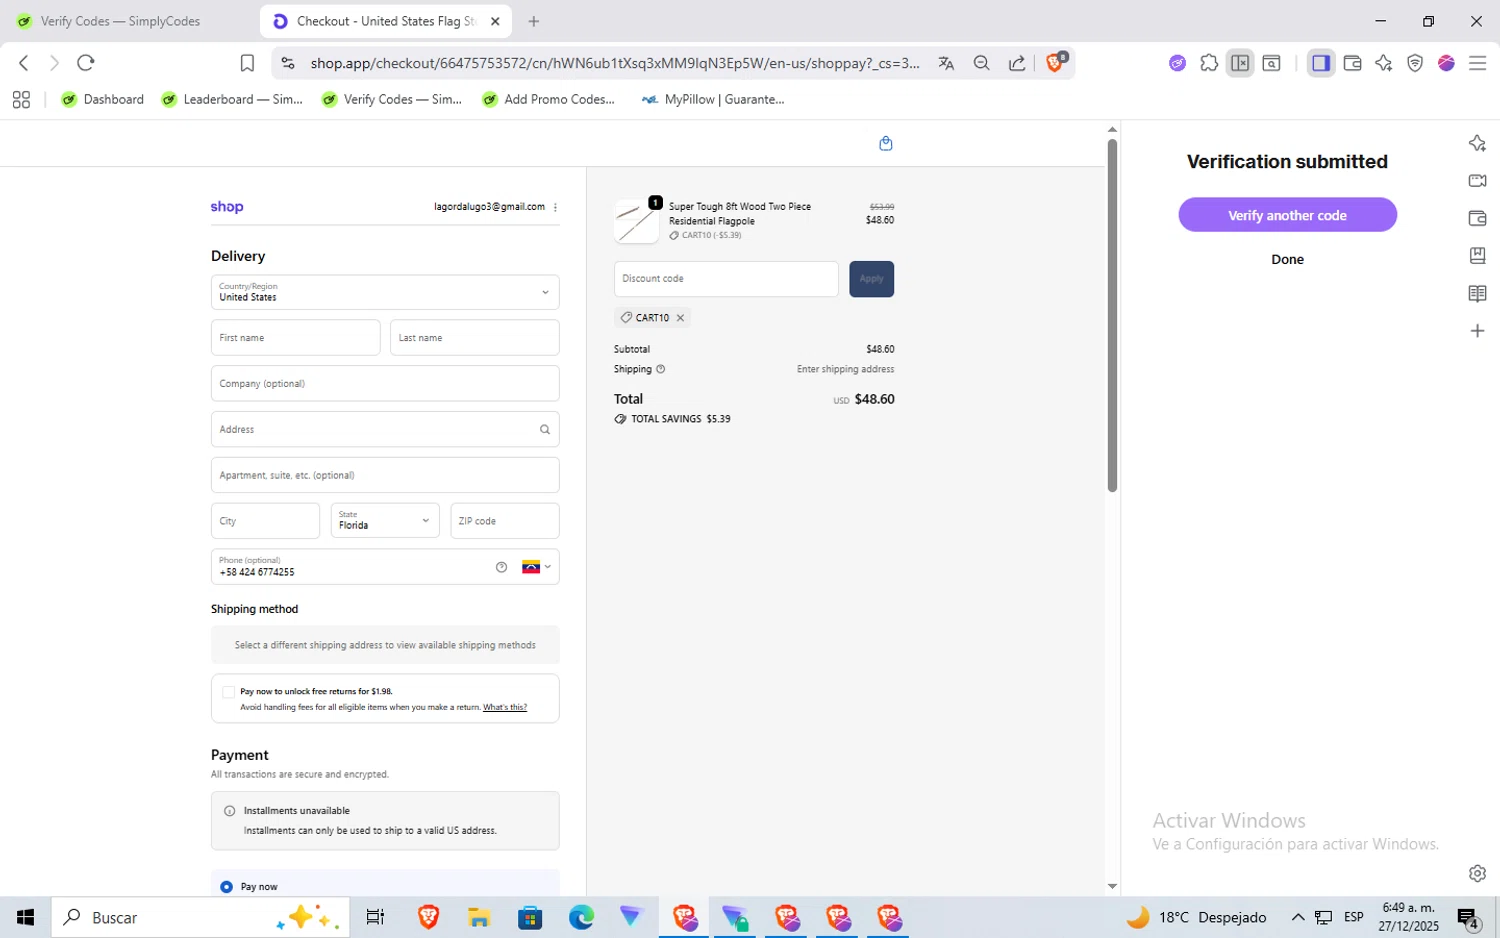Go back to the previous page
Viewport: 1500px width, 938px height.
(24, 63)
